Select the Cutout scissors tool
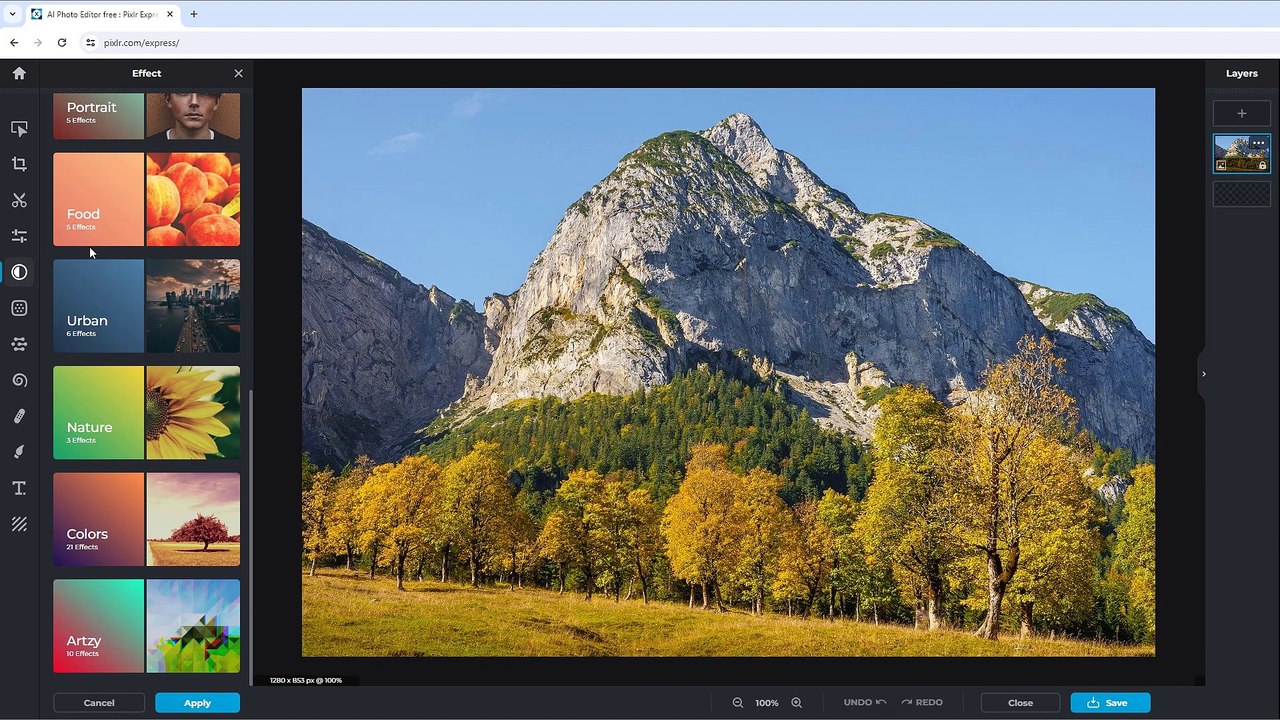Viewport: 1280px width, 720px height. 19,200
